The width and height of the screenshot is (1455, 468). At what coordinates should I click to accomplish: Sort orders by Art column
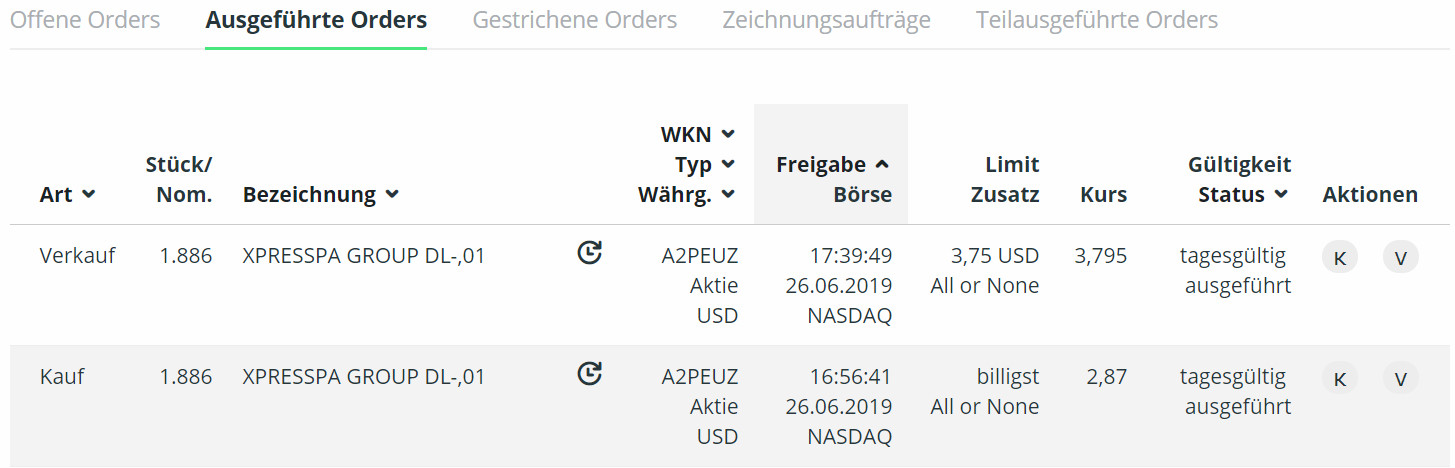[67, 195]
